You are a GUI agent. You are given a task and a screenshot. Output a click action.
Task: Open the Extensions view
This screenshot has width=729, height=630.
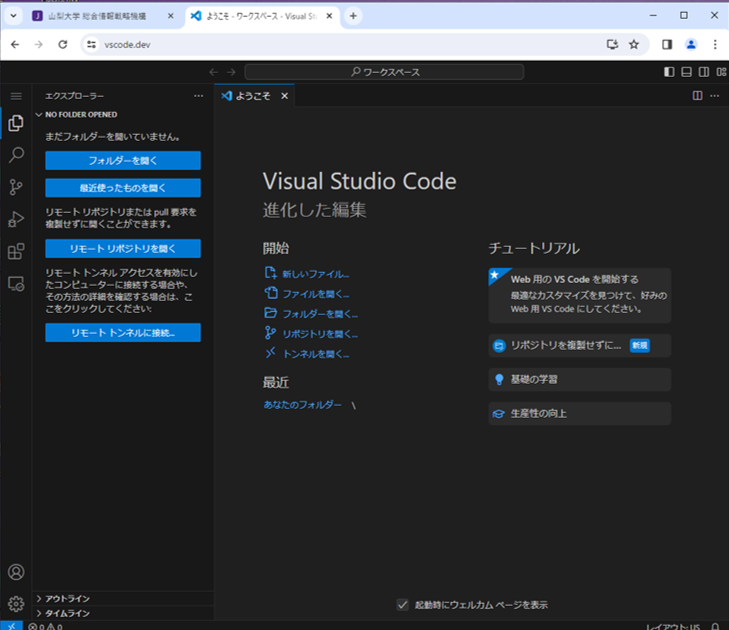pyautogui.click(x=16, y=251)
